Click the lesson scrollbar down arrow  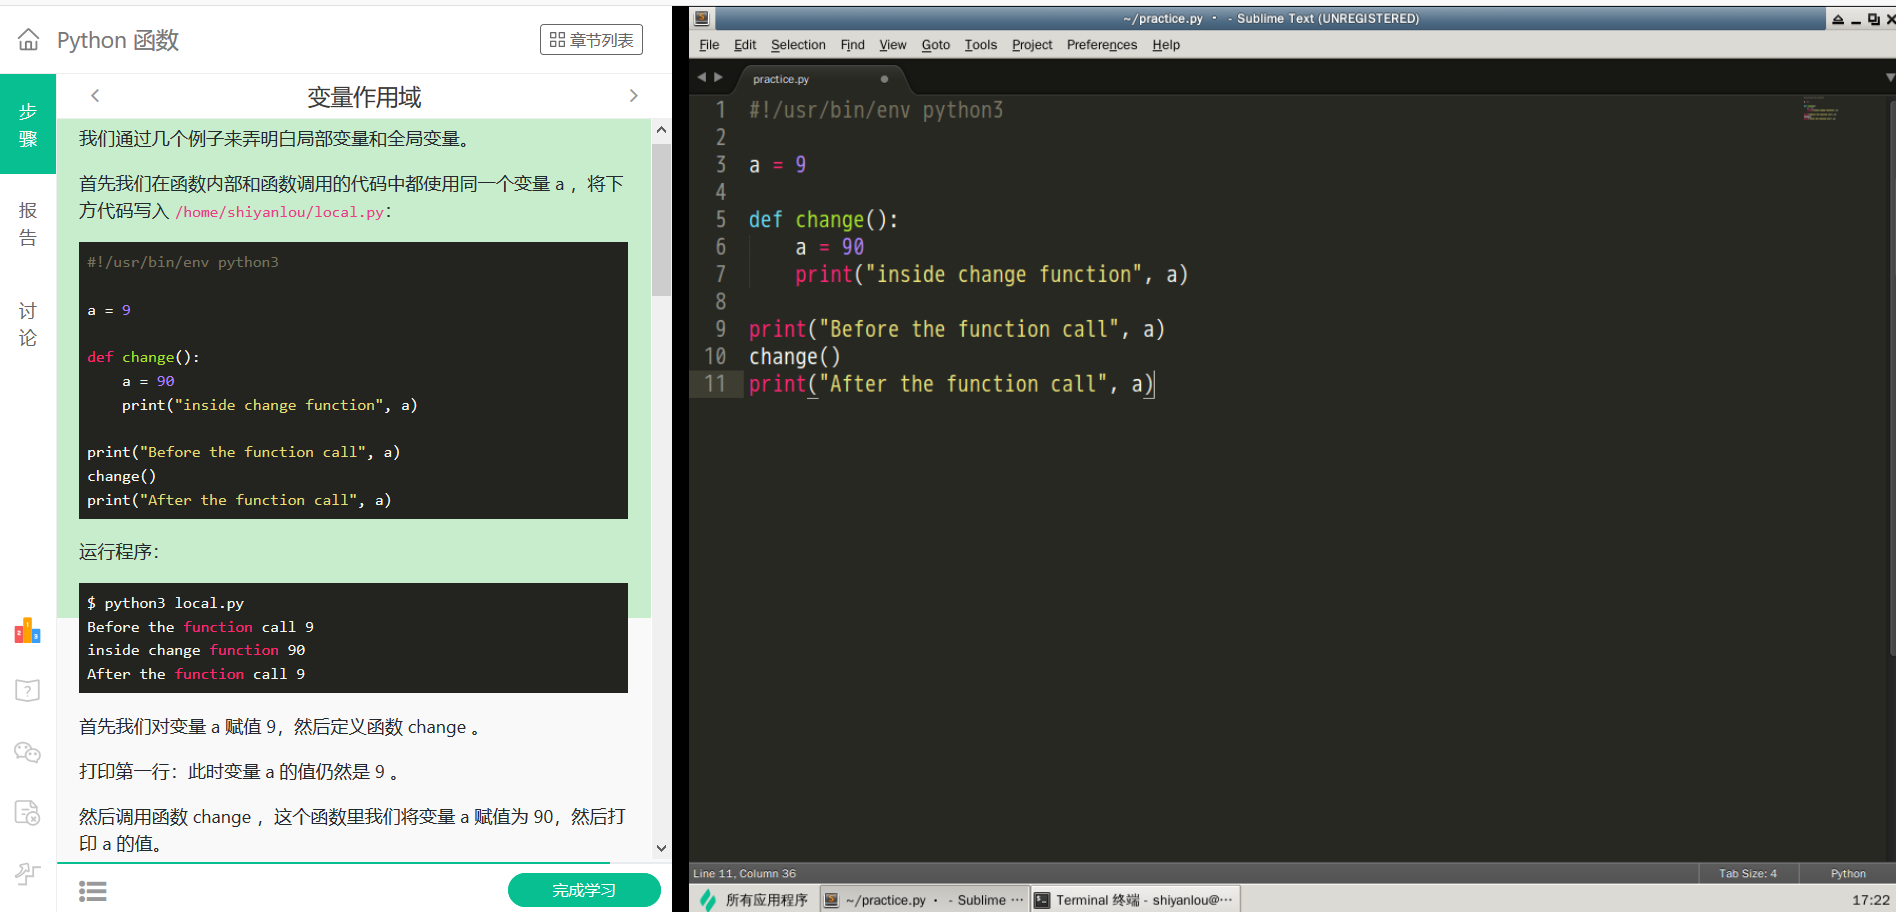661,848
